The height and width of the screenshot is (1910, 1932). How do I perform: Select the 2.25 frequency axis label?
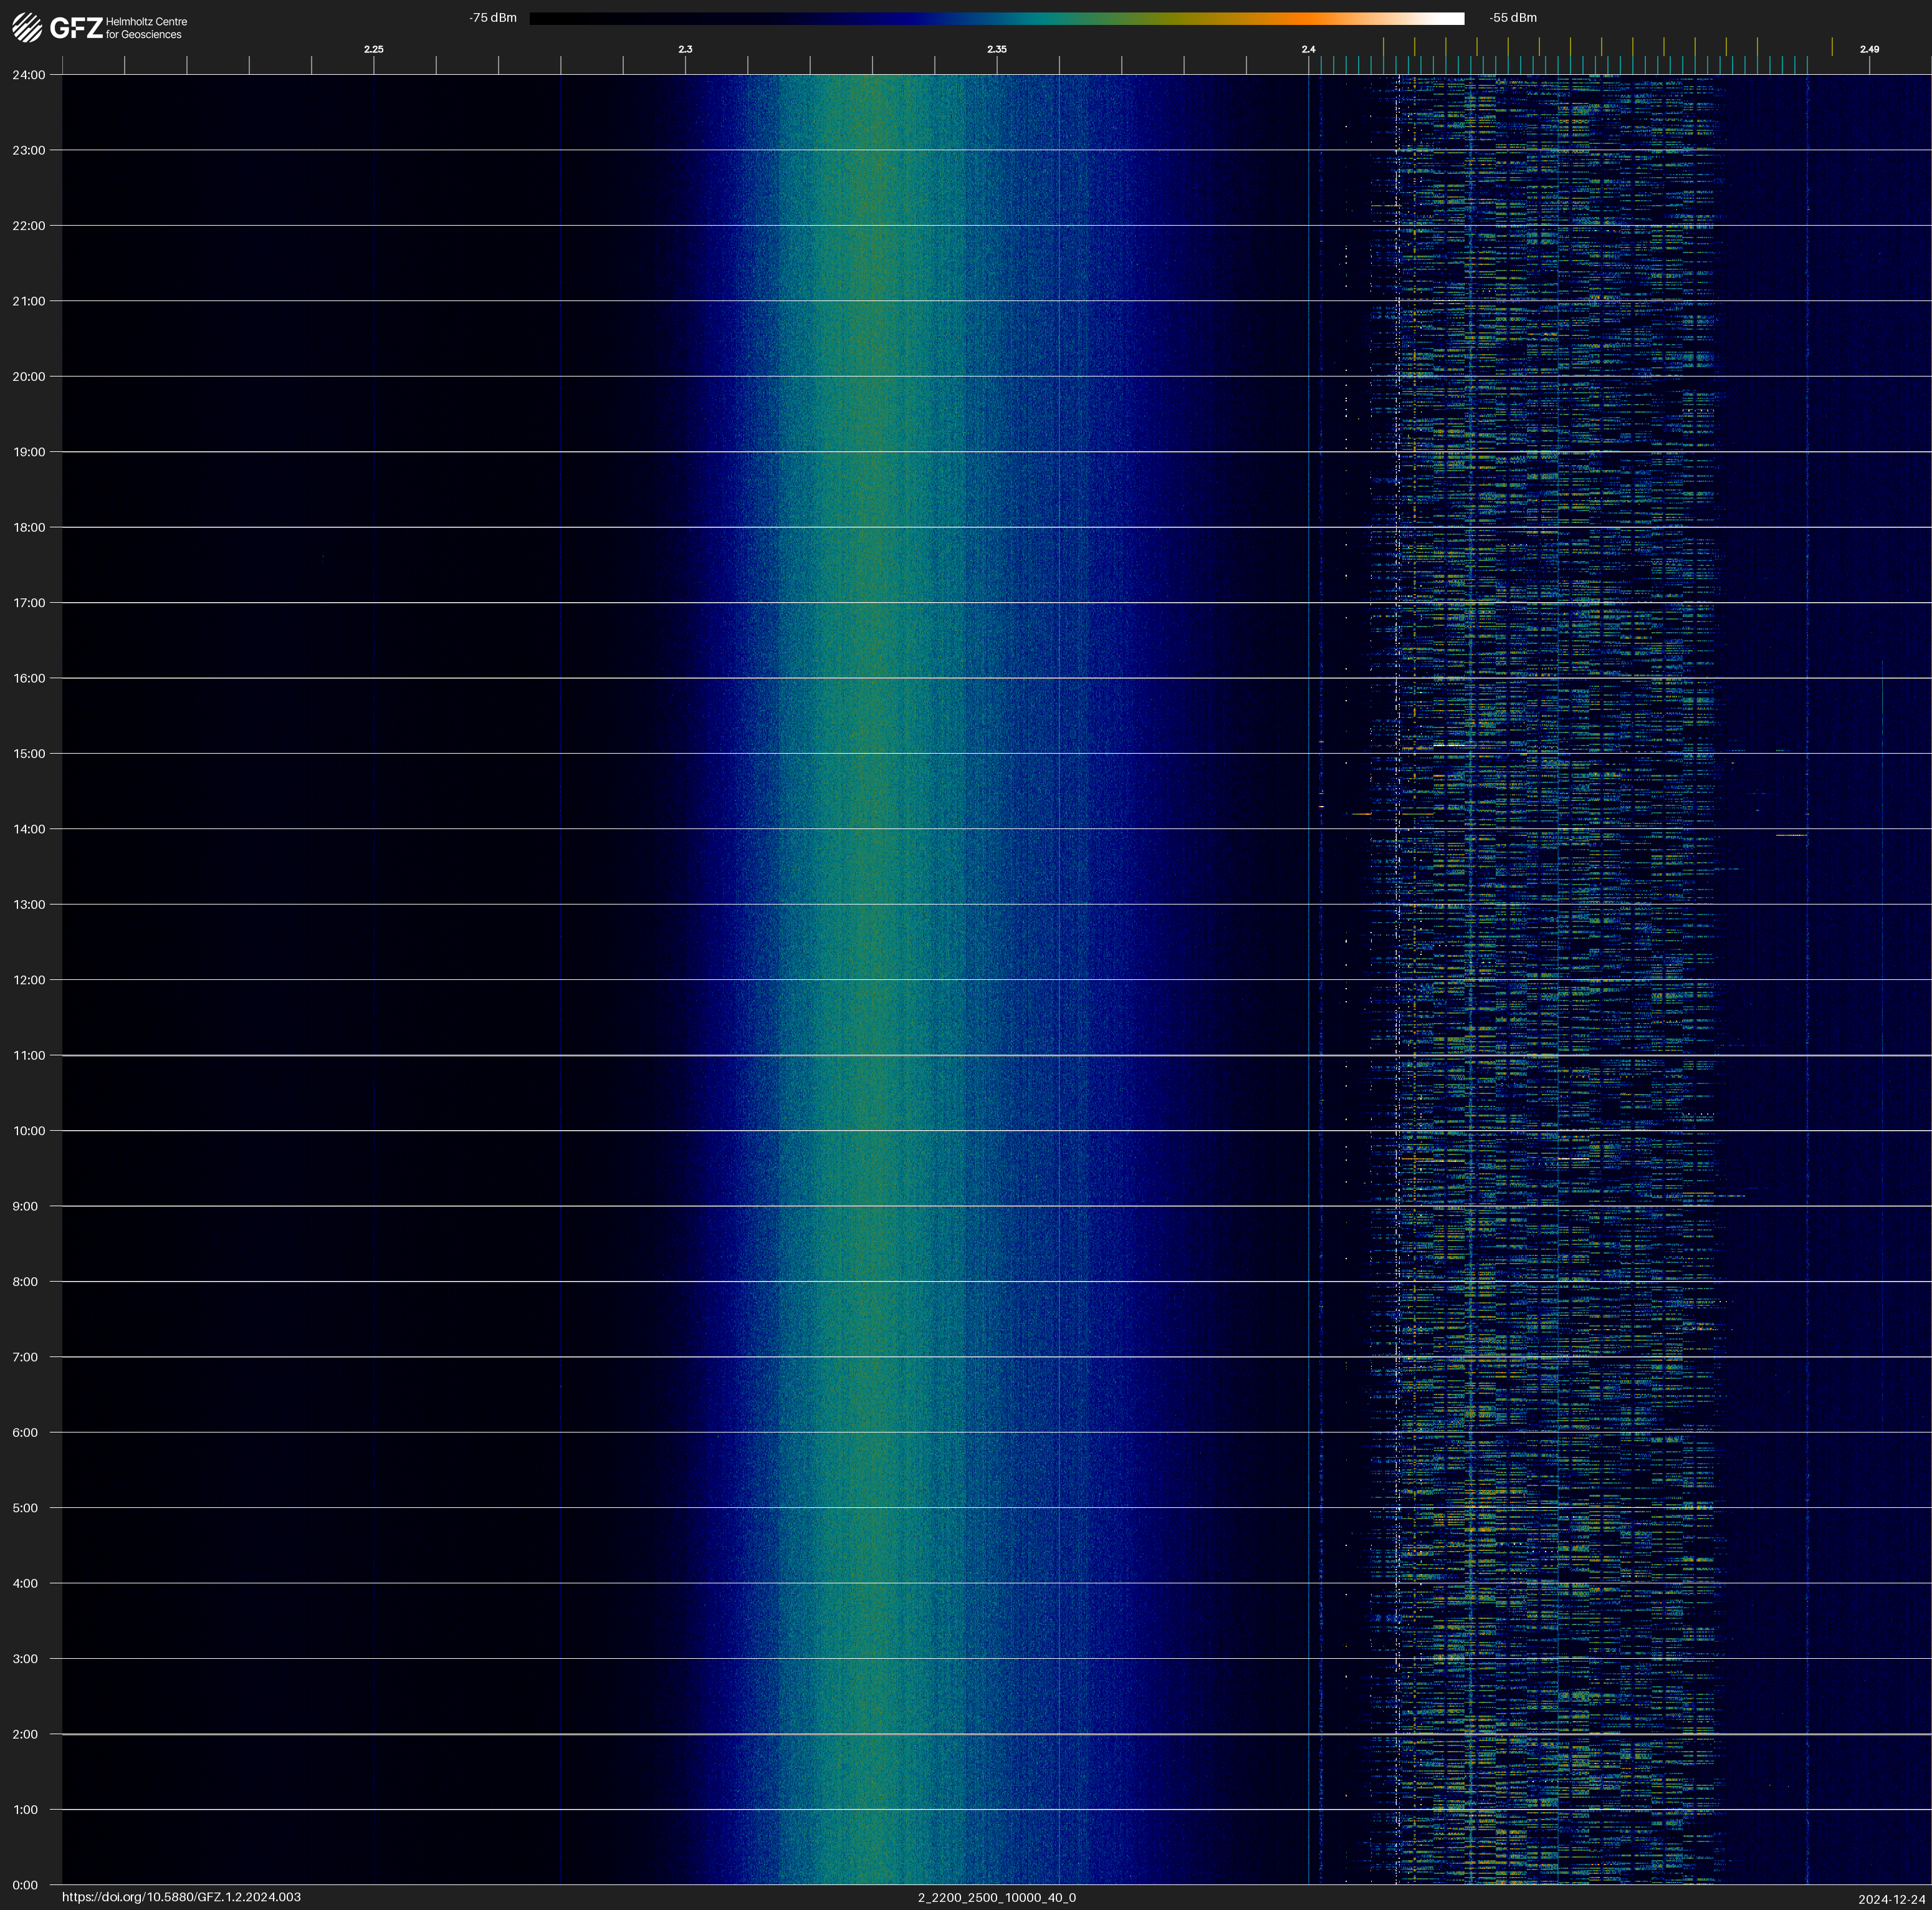[373, 49]
